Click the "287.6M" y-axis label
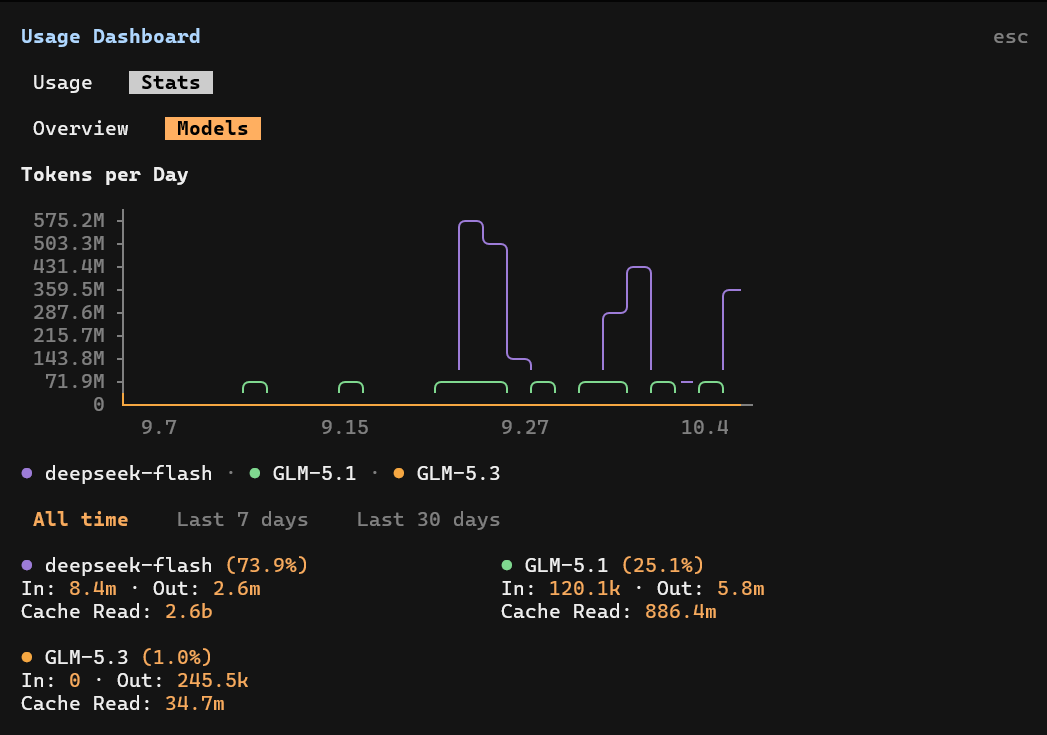This screenshot has width=1047, height=735. (69, 312)
